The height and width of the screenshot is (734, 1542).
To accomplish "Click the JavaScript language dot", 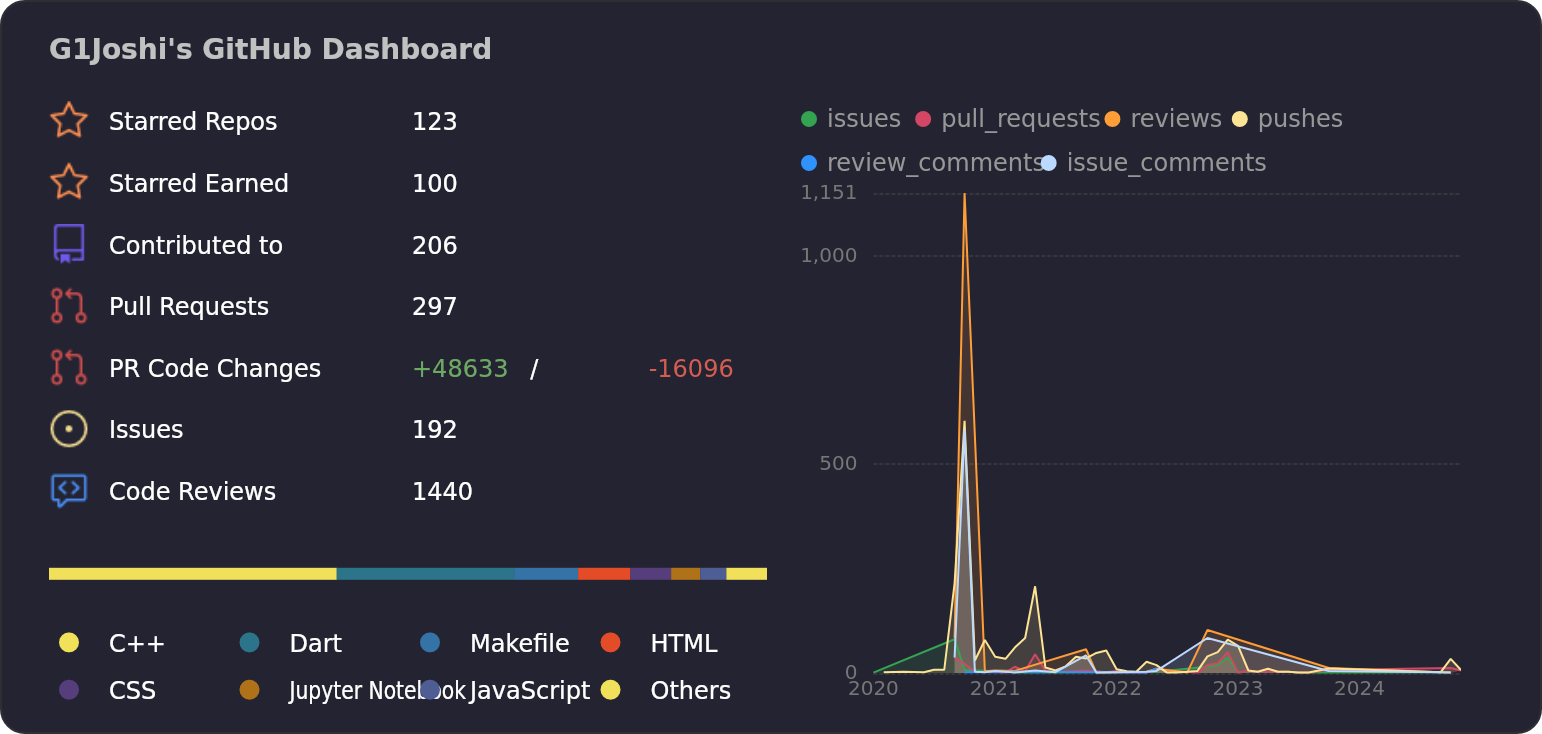I will coord(430,689).
